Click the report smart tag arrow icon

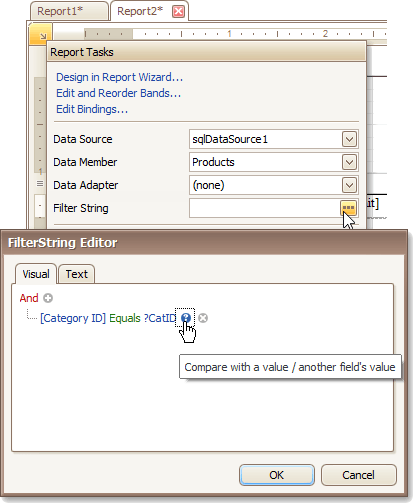click(x=41, y=34)
